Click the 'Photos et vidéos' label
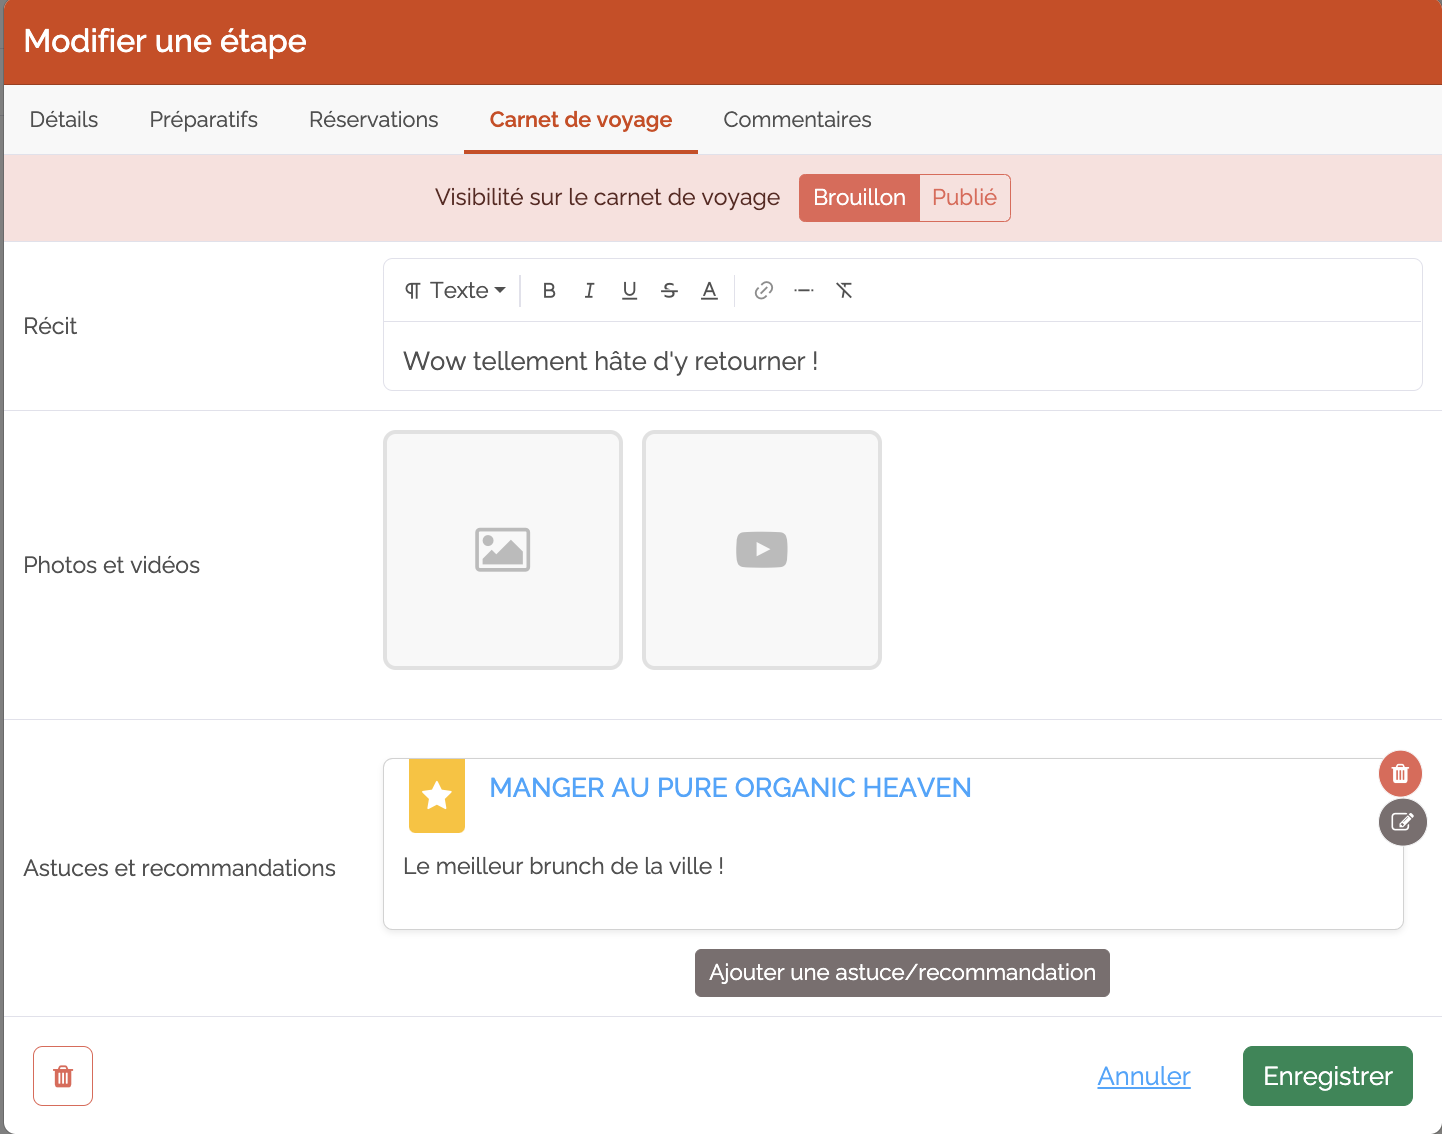The width and height of the screenshot is (1442, 1134). coord(112,565)
